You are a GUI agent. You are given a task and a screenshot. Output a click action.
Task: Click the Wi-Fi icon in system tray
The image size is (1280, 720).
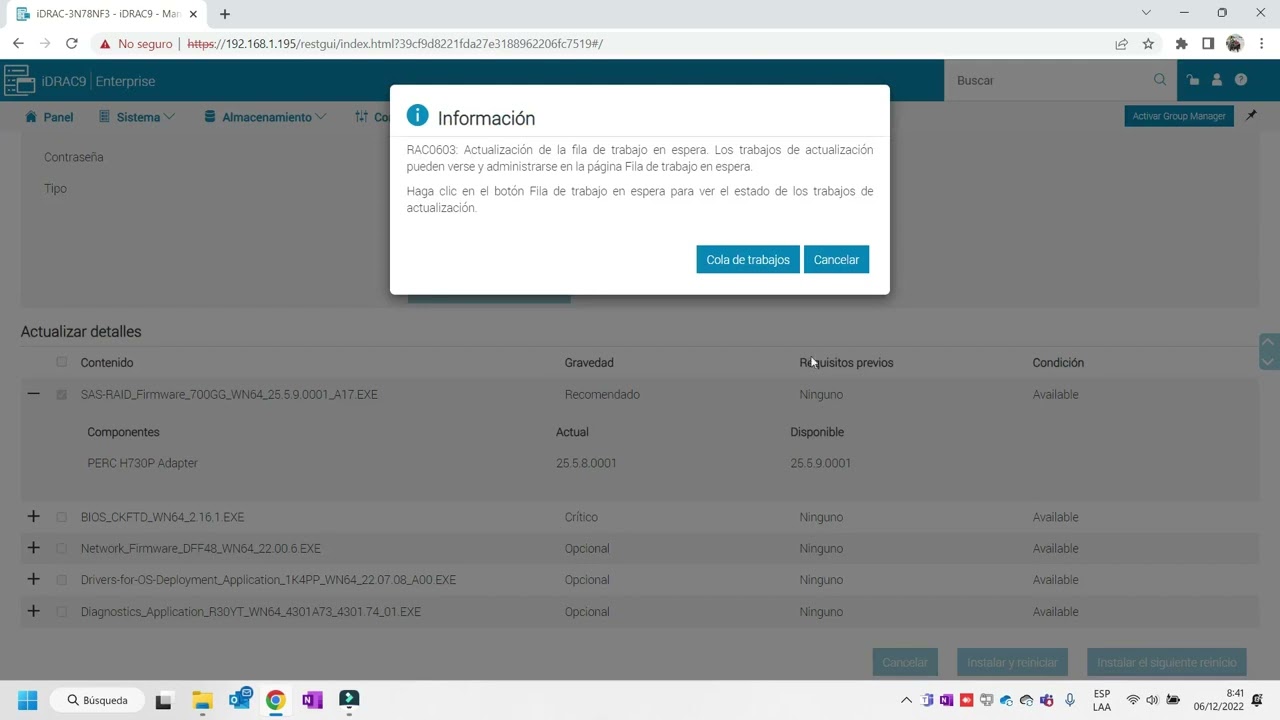click(x=1133, y=700)
